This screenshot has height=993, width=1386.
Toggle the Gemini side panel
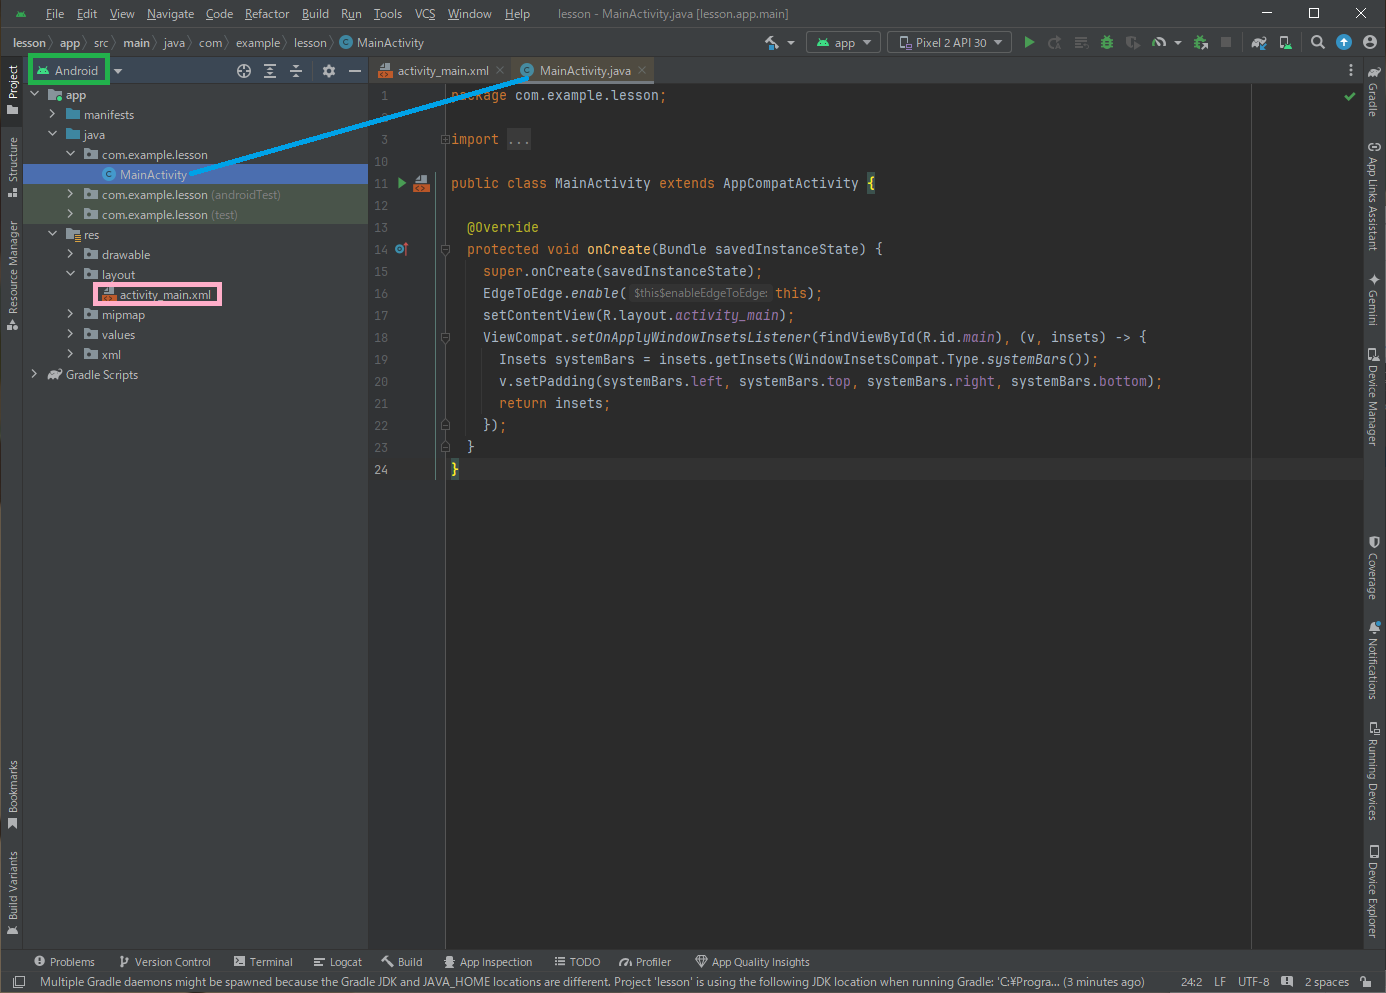pyautogui.click(x=1374, y=299)
